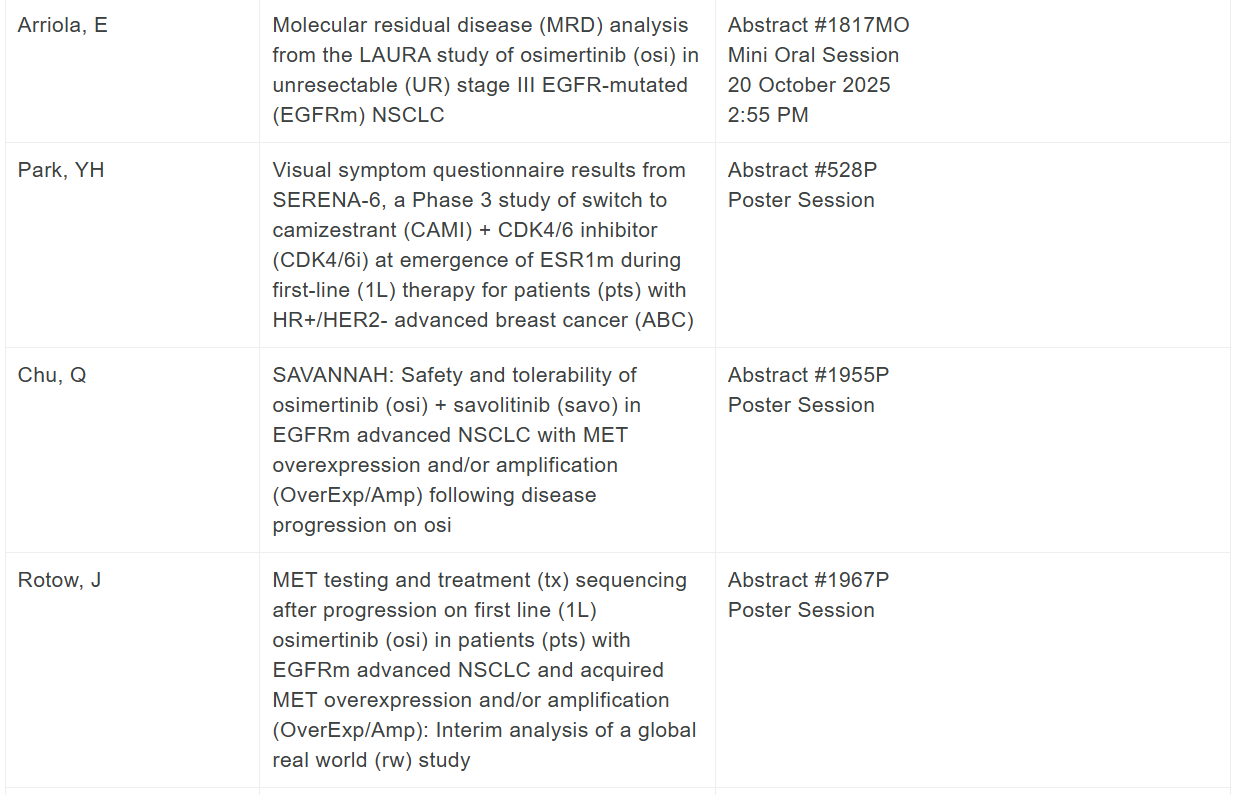Click author name Chu, Q
This screenshot has width=1236, height=795.
pyautogui.click(x=52, y=375)
